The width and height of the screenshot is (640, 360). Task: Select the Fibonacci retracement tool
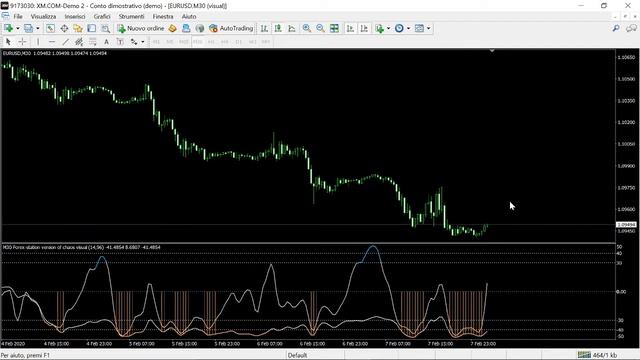[x=93, y=42]
